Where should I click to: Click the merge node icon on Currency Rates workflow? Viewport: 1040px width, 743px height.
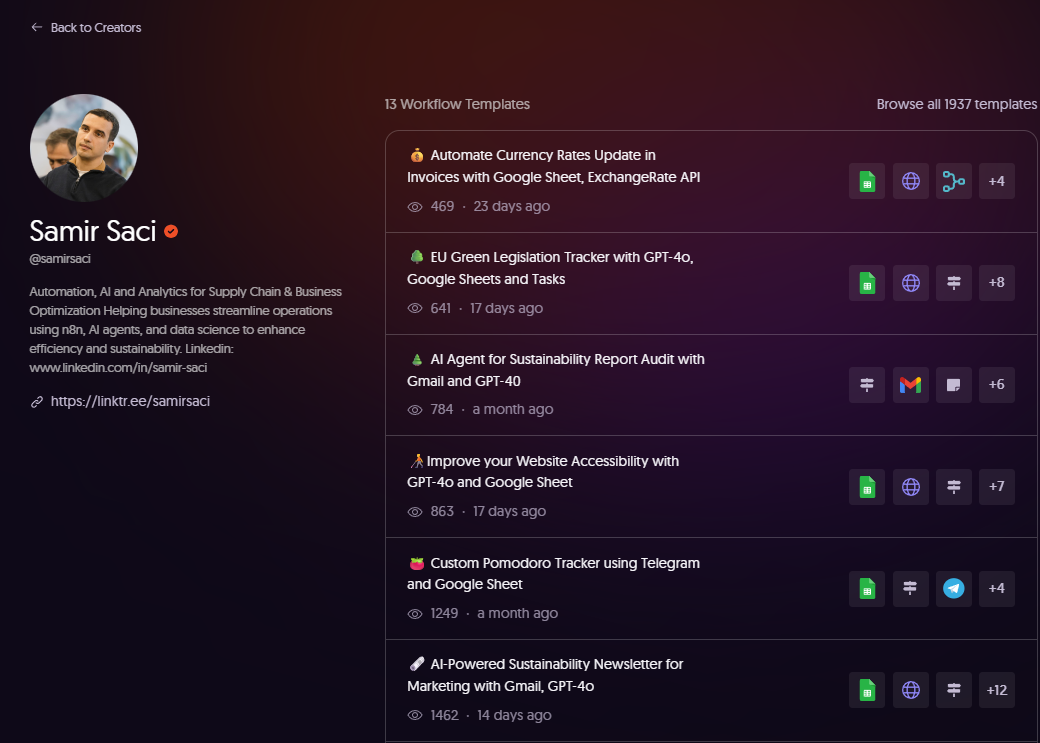[x=954, y=181]
